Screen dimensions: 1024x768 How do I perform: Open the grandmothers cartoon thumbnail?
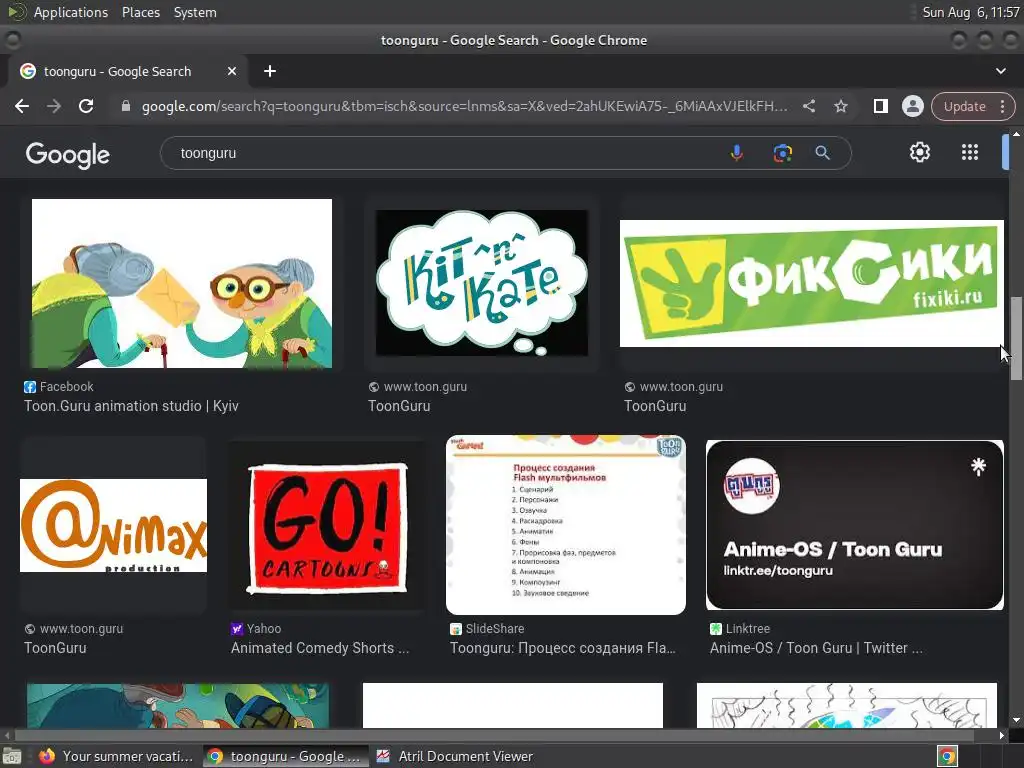click(182, 283)
